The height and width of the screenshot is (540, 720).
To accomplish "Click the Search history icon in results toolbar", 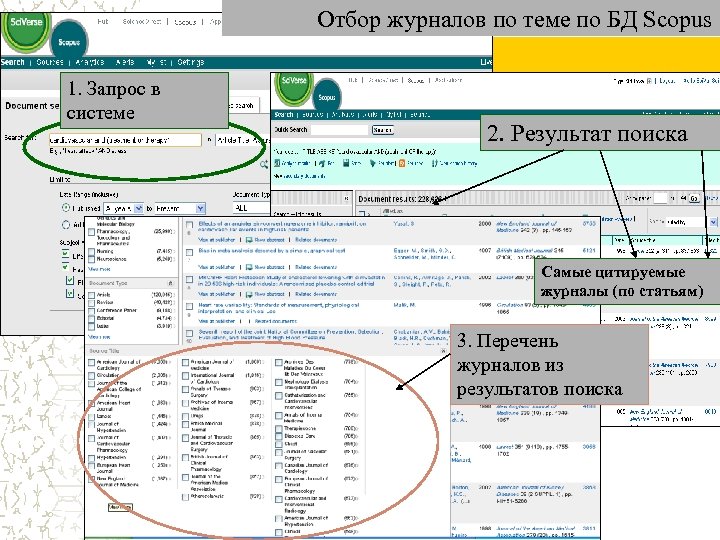I will [x=434, y=163].
